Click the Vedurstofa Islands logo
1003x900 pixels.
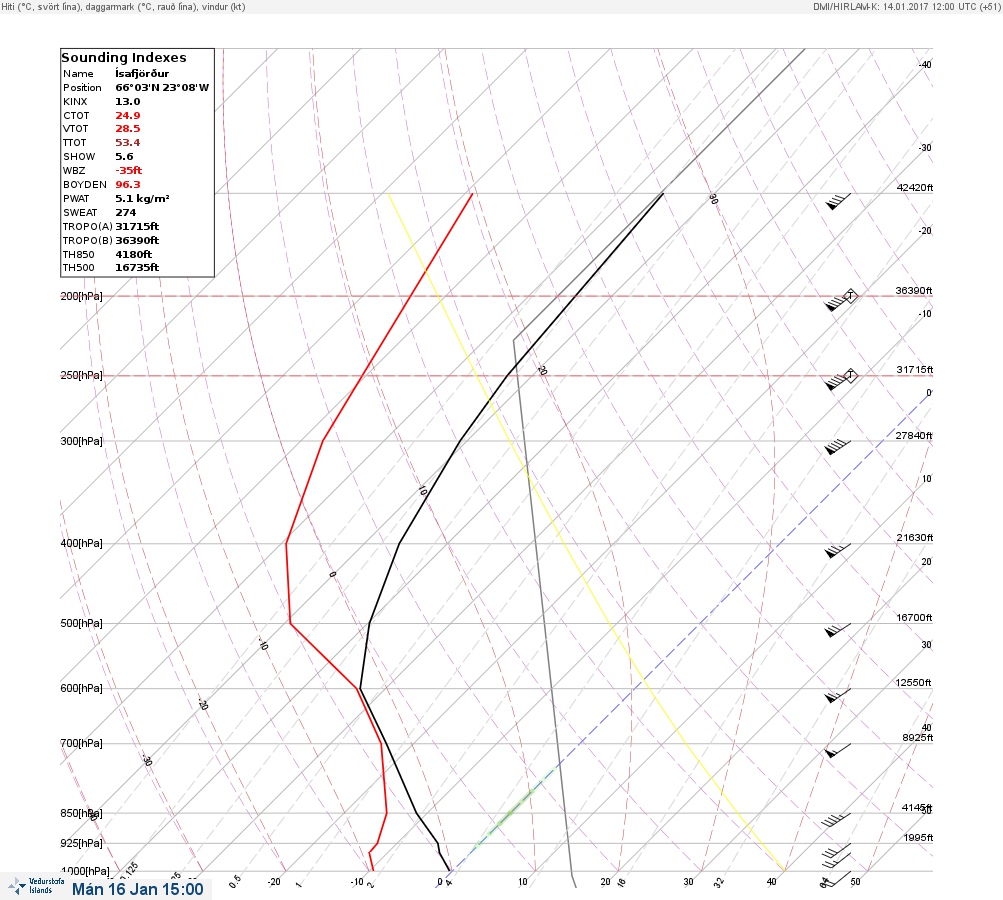pos(36,886)
